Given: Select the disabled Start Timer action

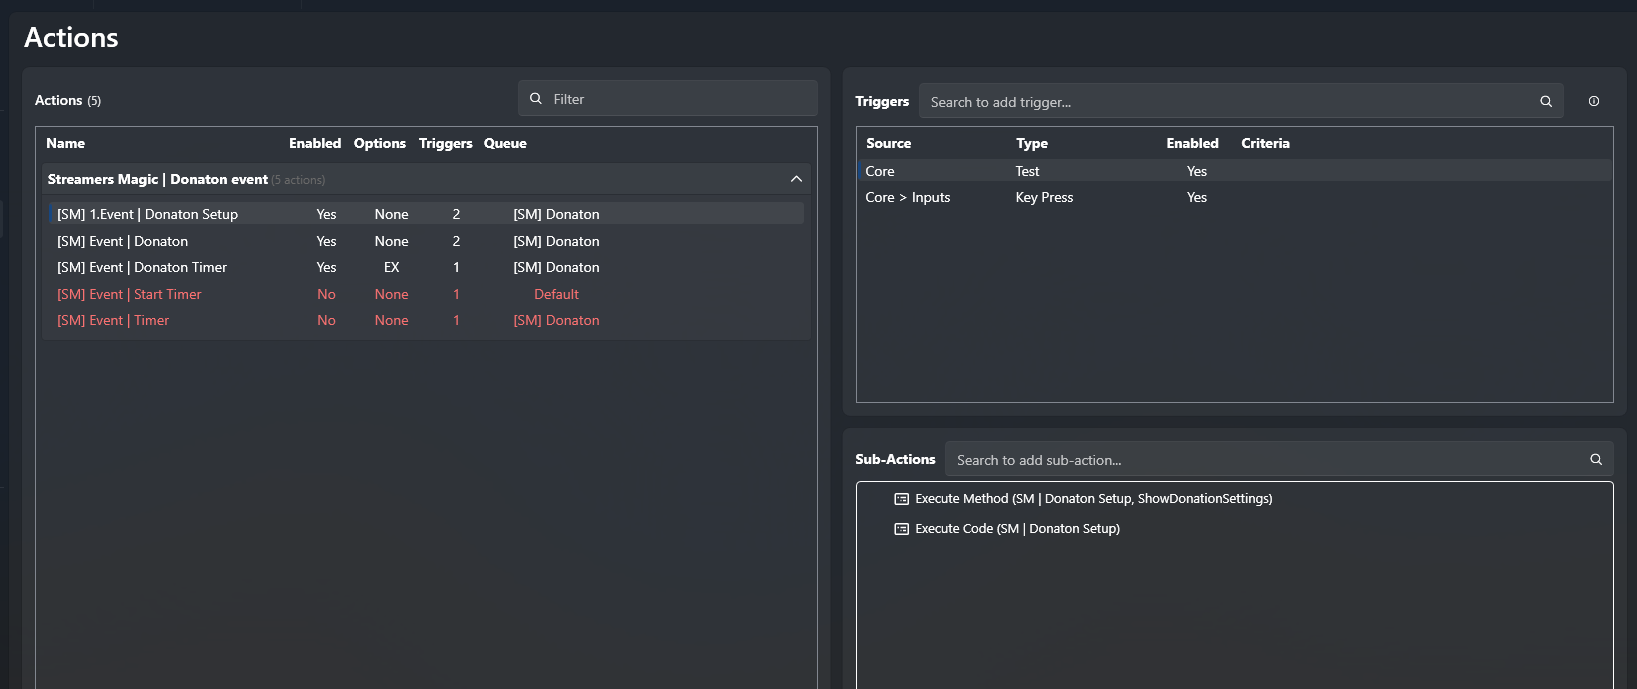Looking at the screenshot, I should 130,294.
